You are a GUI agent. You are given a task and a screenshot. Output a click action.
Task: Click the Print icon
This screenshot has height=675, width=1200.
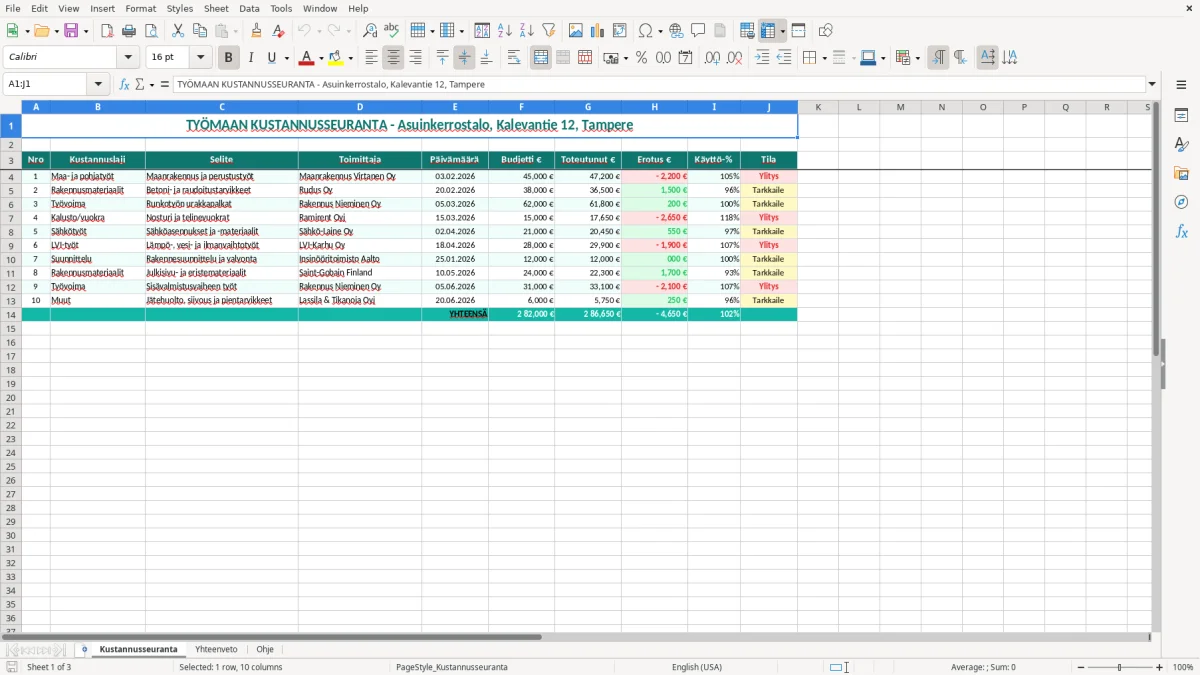pyautogui.click(x=129, y=31)
